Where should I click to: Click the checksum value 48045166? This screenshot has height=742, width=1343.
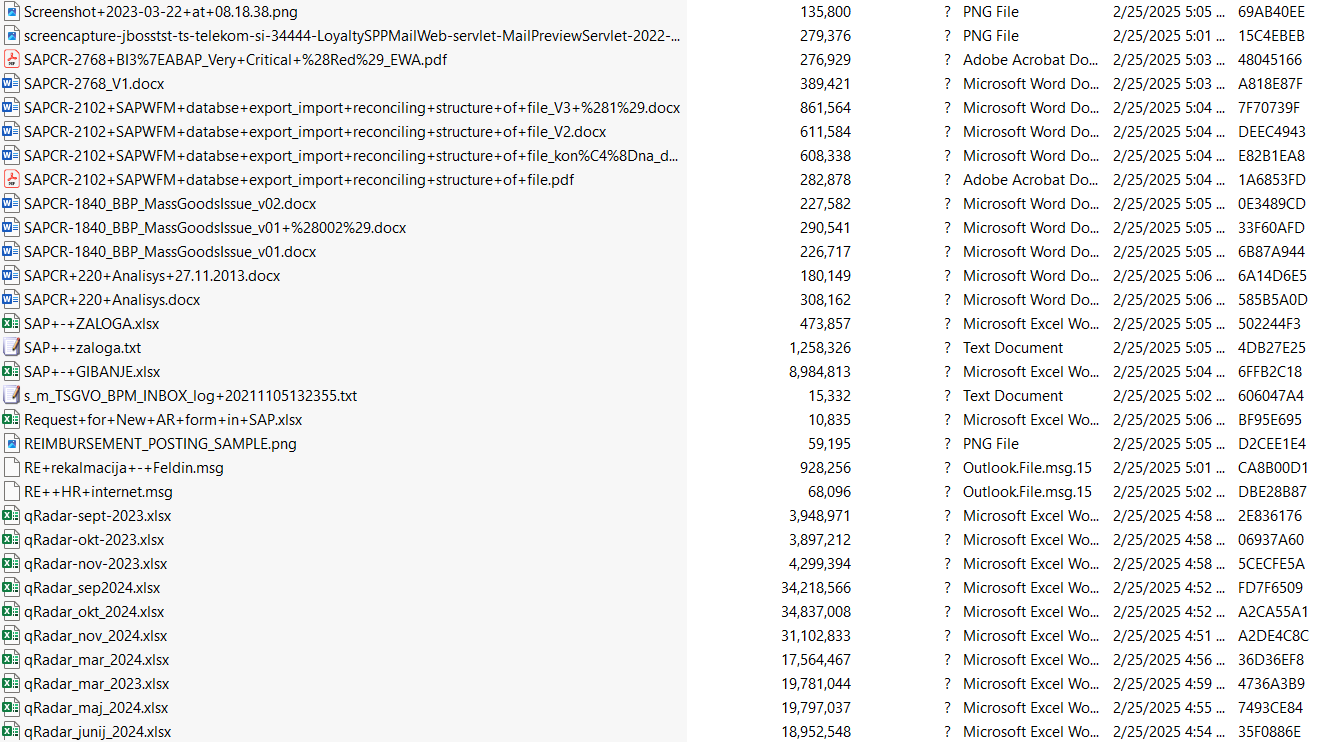(1270, 60)
